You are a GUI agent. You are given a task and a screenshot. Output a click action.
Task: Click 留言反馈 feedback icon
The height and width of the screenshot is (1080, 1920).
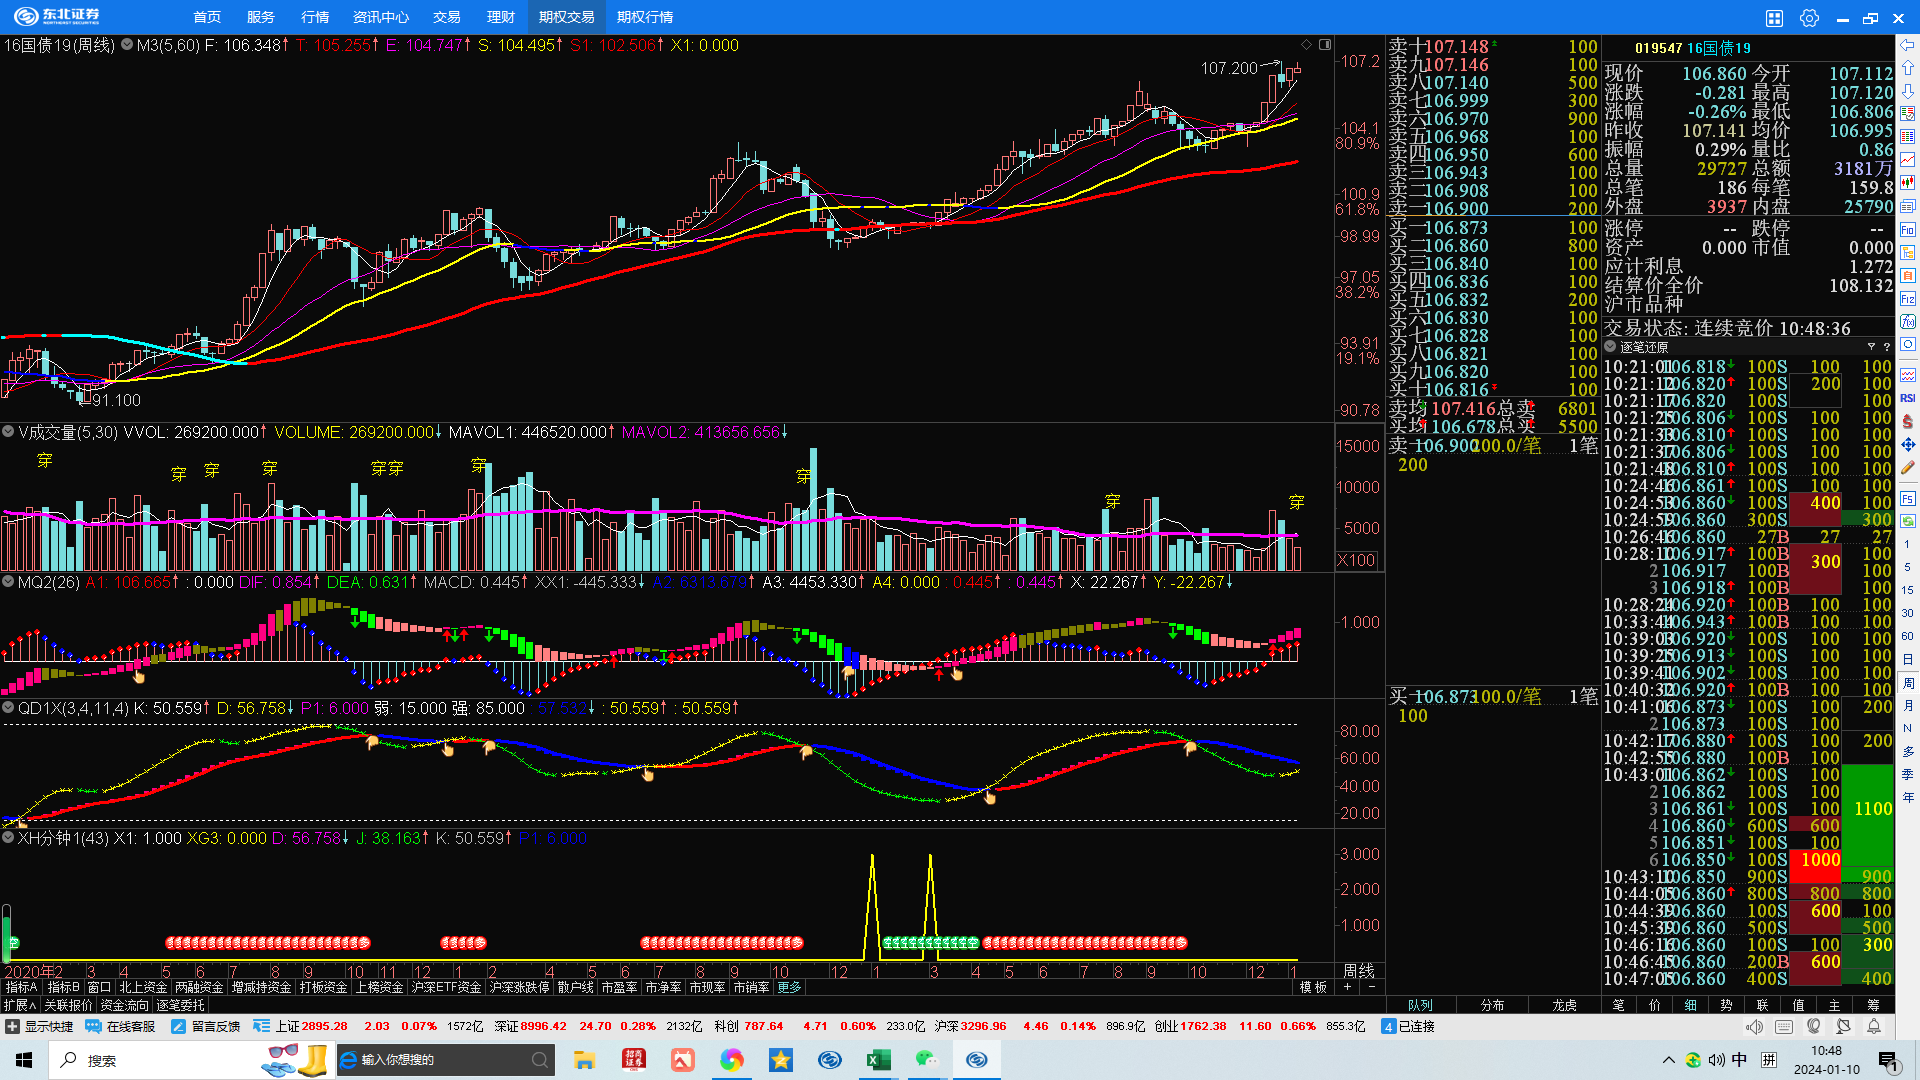click(x=206, y=1026)
